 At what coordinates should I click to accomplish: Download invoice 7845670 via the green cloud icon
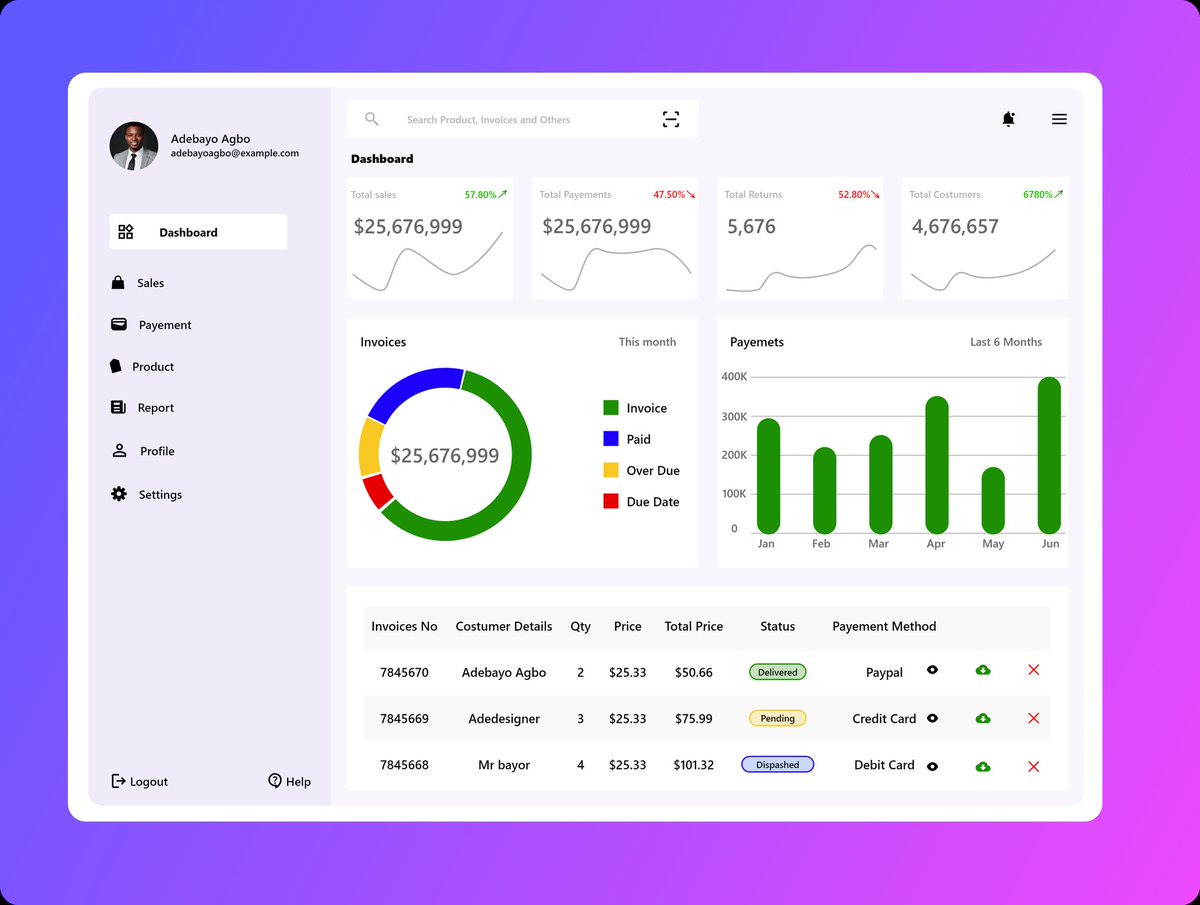[983, 671]
